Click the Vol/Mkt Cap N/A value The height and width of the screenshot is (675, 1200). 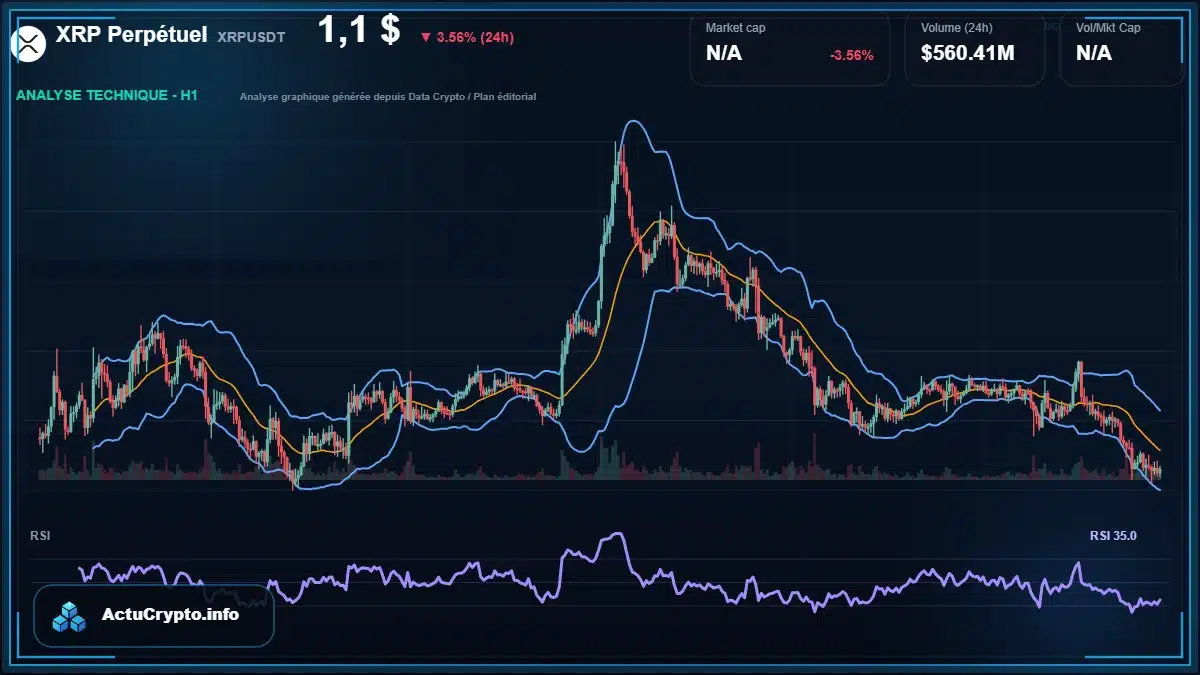[x=1094, y=54]
